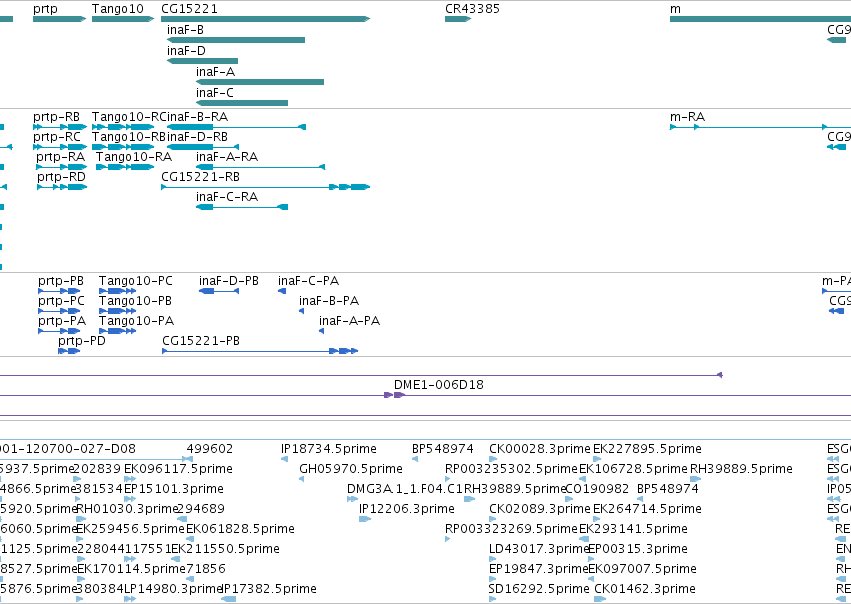
Task: Select the 294689 EST label
Action: (201, 509)
